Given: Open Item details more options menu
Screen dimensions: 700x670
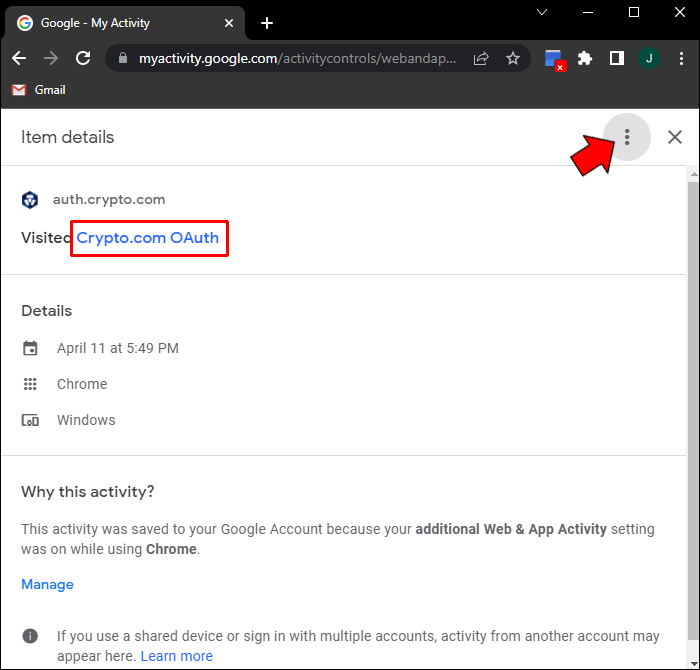Looking at the screenshot, I should click(x=627, y=137).
